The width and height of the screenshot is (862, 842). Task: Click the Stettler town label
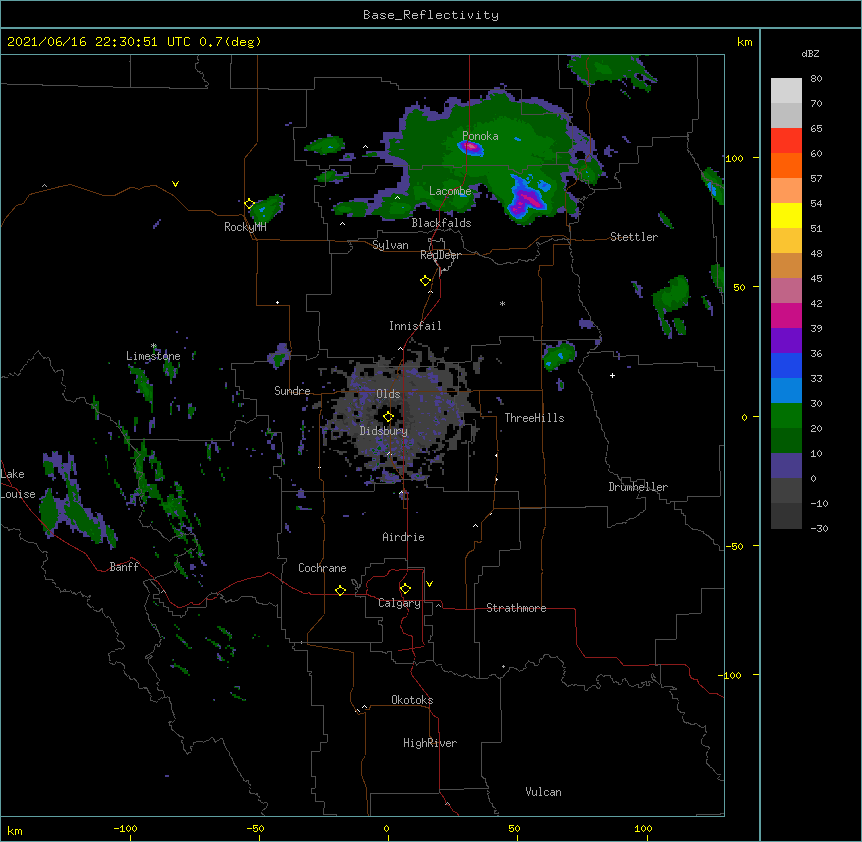pyautogui.click(x=634, y=237)
